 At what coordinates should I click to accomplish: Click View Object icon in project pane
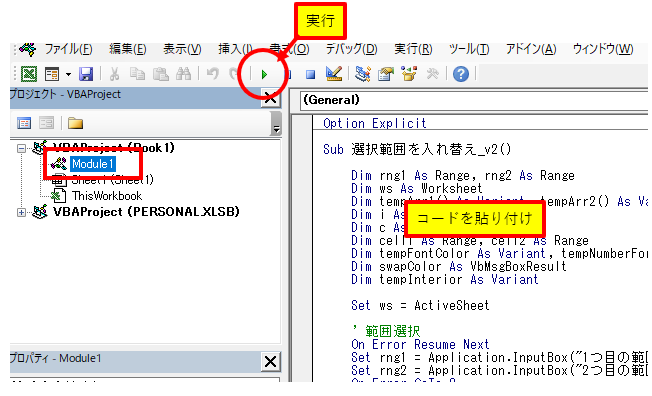point(46,123)
